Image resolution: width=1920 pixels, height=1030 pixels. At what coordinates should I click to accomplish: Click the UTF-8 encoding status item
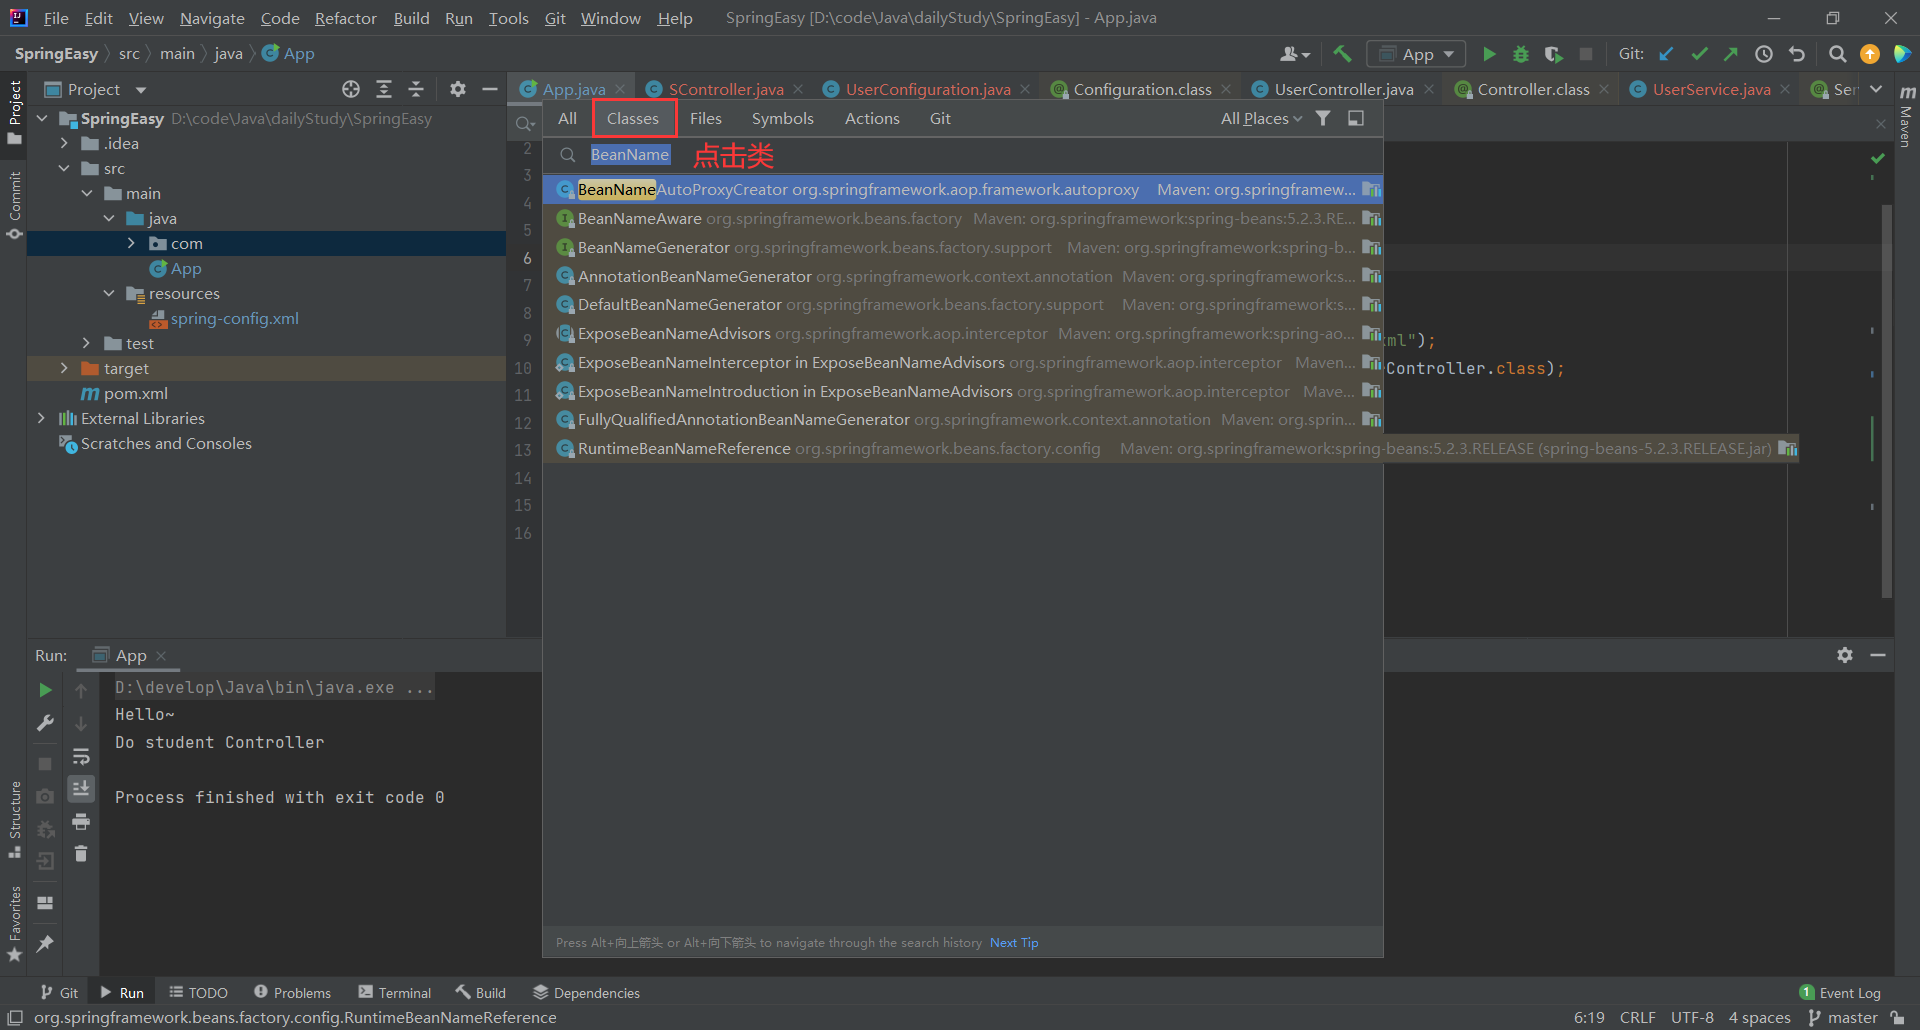pyautogui.click(x=1692, y=1017)
